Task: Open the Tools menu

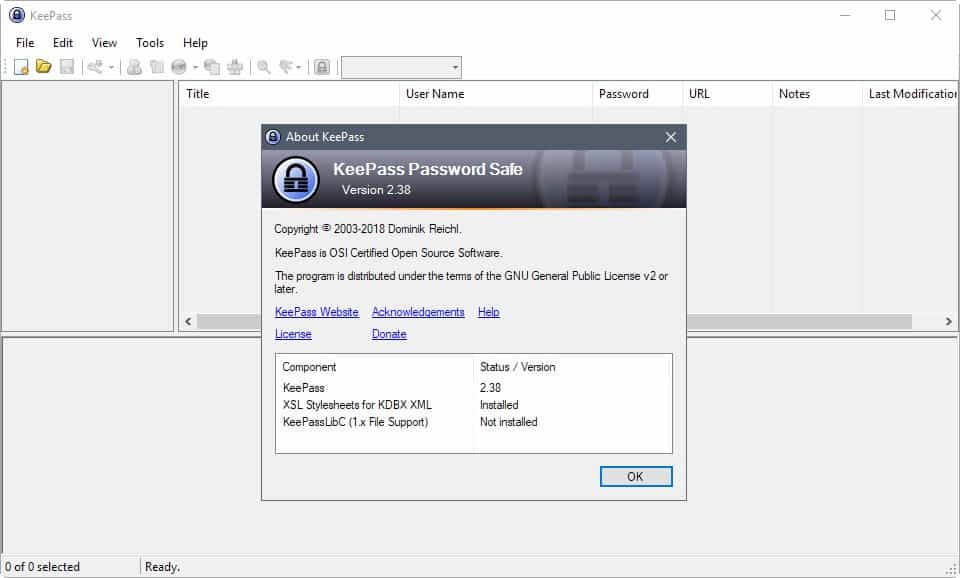Action: coord(150,43)
